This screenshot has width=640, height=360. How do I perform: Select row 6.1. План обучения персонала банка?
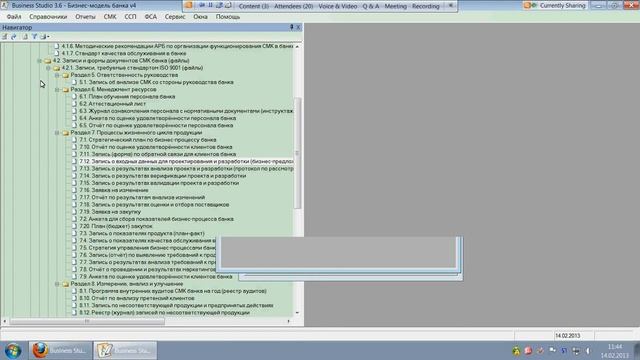[x=127, y=97]
